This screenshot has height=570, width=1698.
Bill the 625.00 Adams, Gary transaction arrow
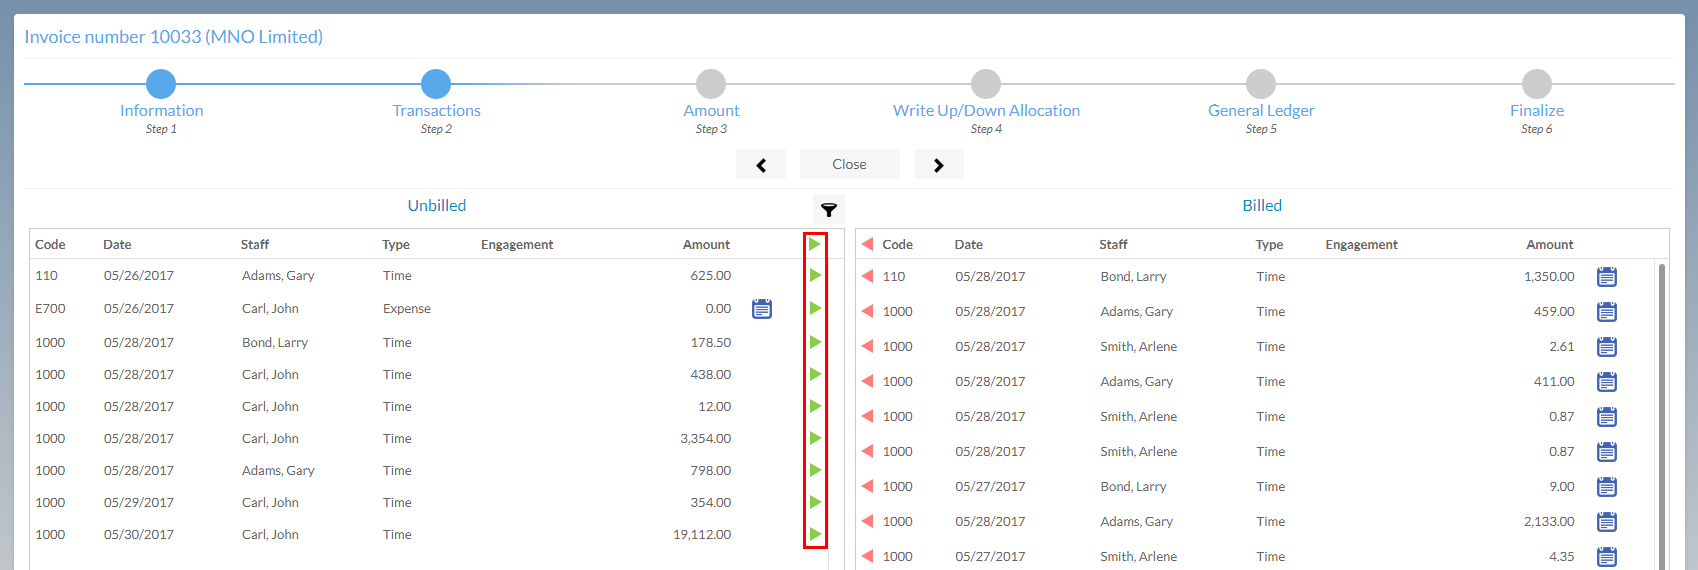(x=815, y=275)
